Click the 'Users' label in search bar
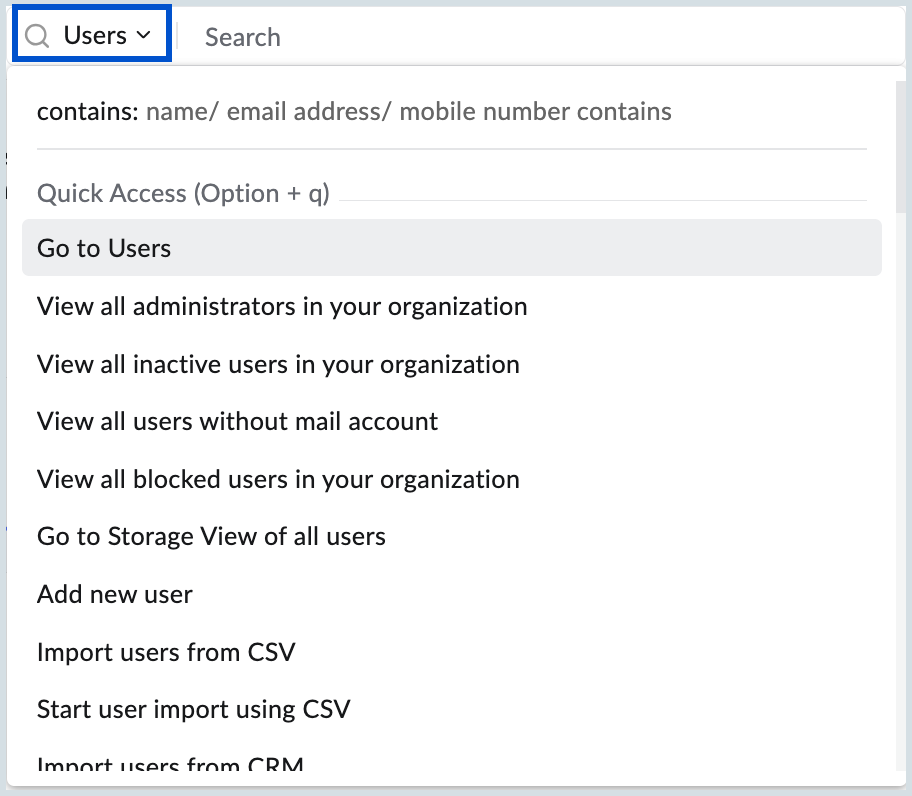The width and height of the screenshot is (912, 796). [x=95, y=36]
